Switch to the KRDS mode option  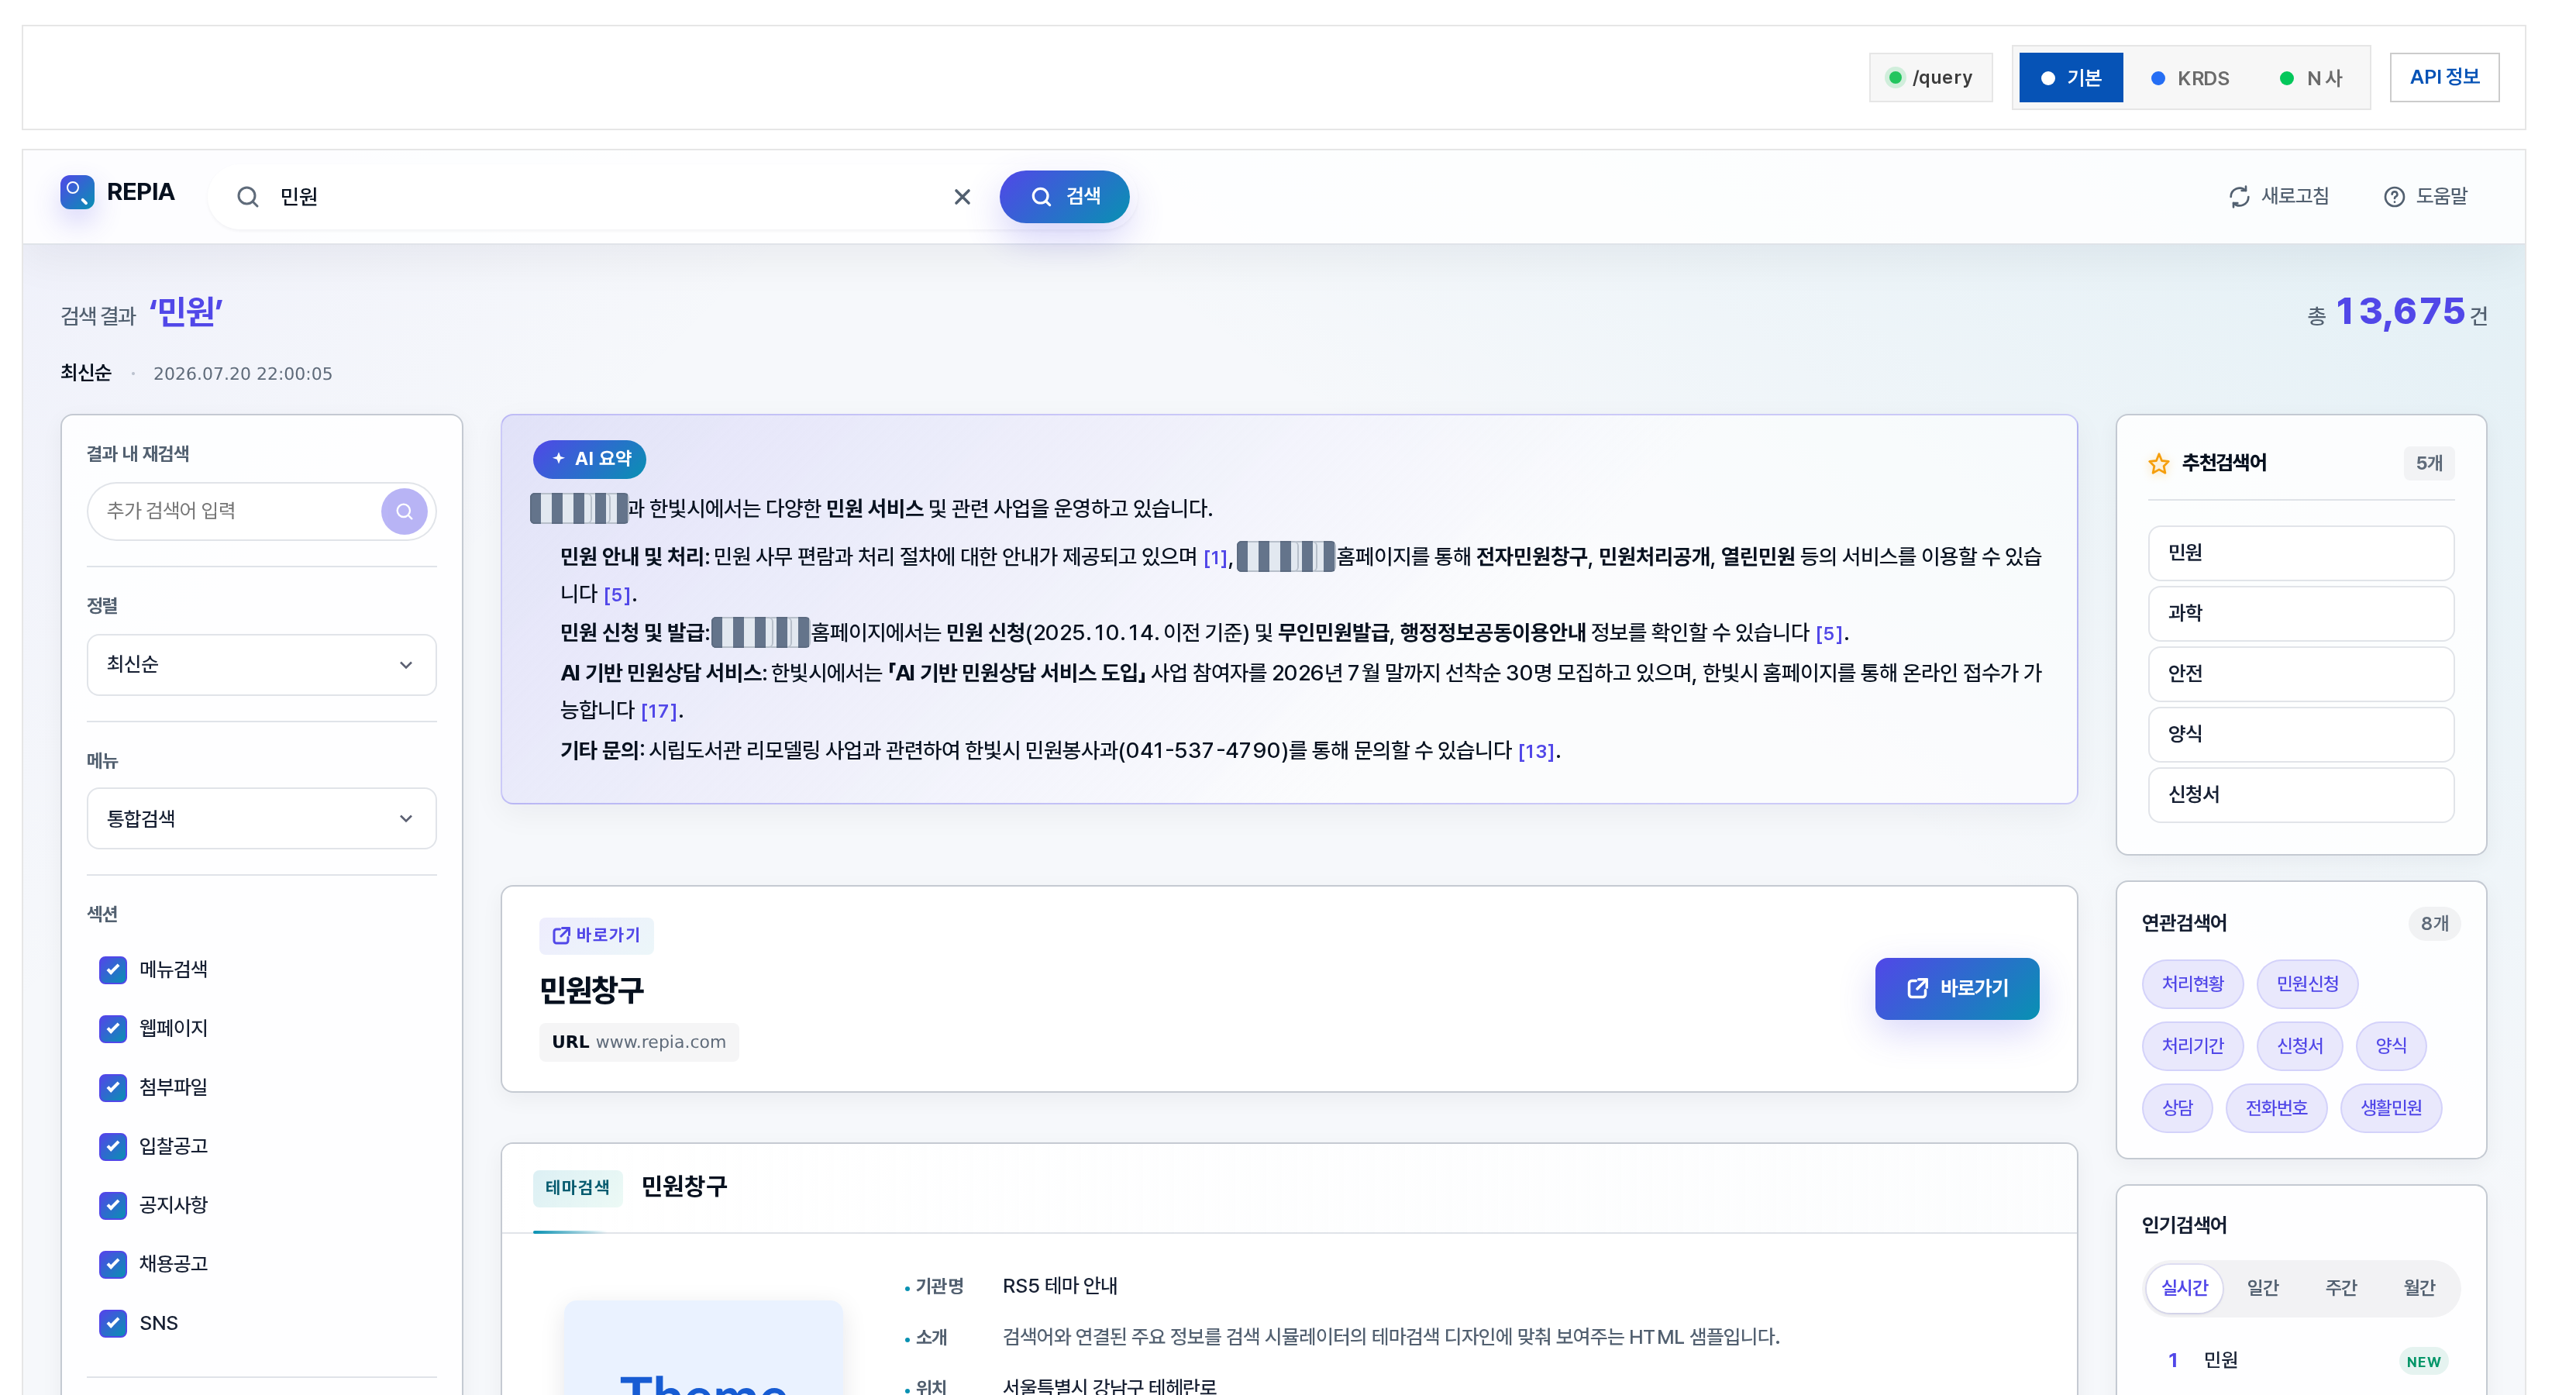(2190, 78)
